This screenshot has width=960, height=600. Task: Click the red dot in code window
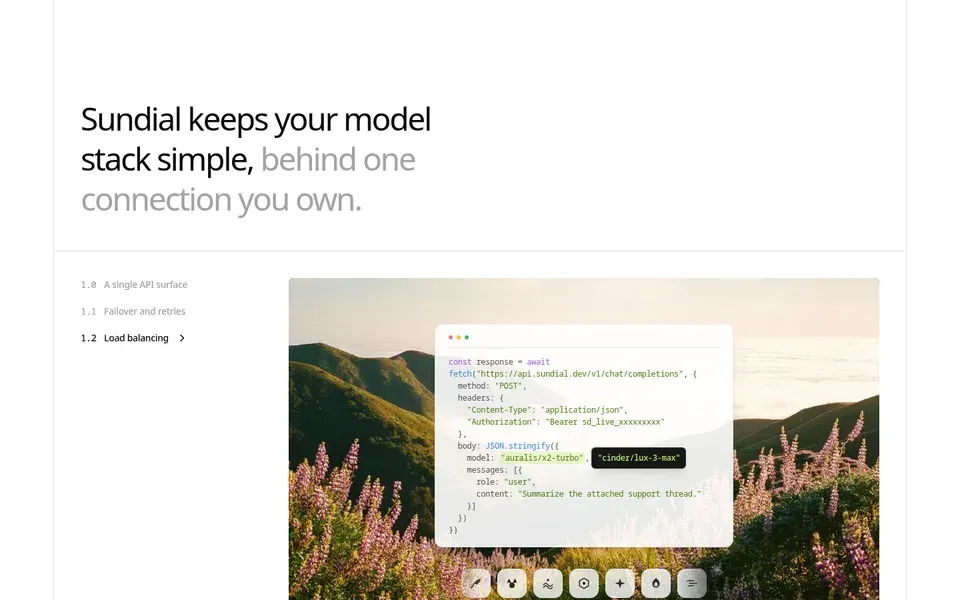(x=451, y=337)
